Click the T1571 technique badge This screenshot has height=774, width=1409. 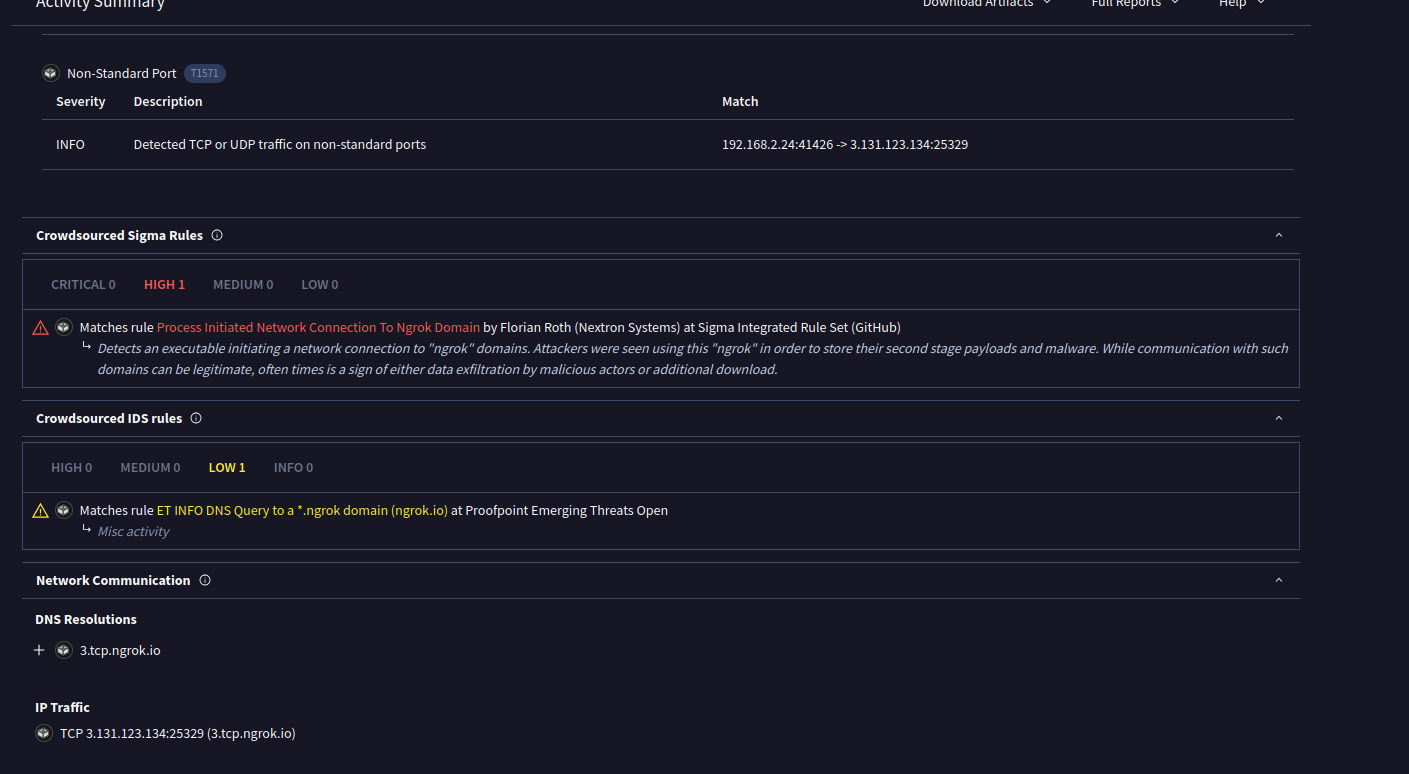coord(204,73)
